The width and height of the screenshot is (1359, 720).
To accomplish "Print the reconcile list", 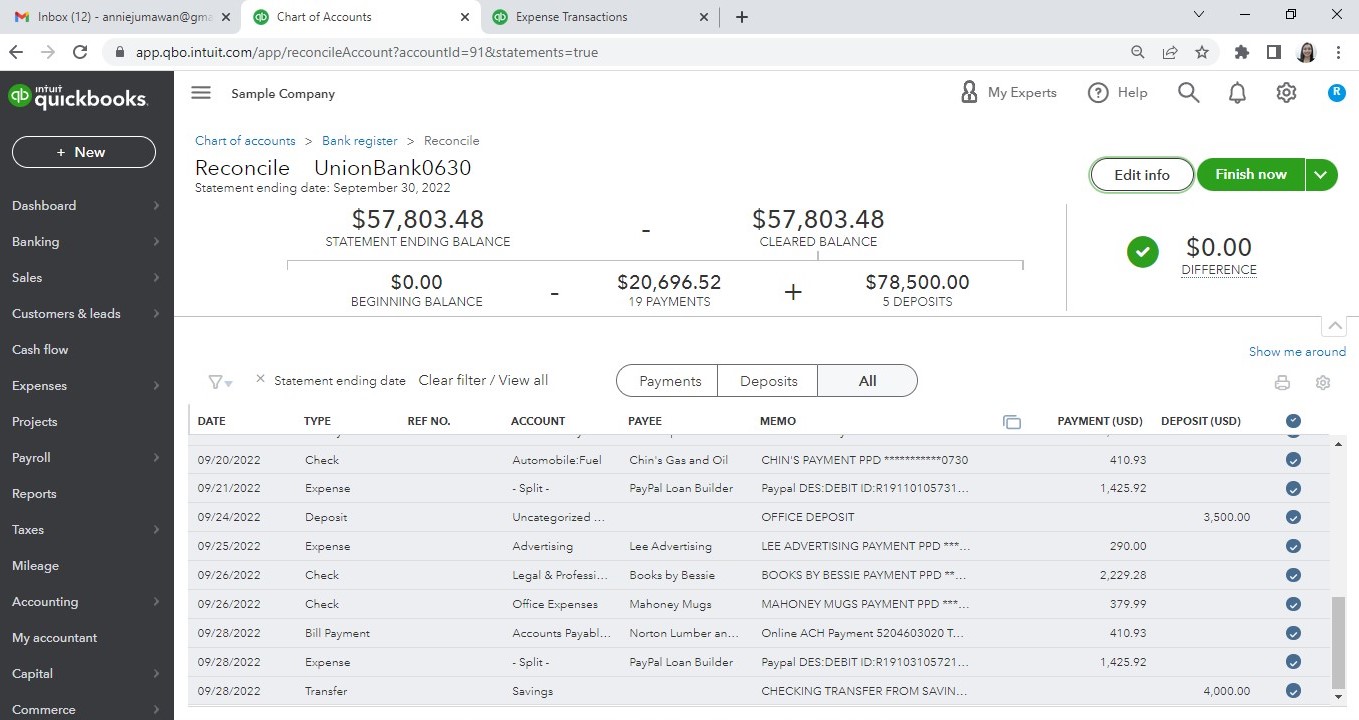I will click(1282, 383).
